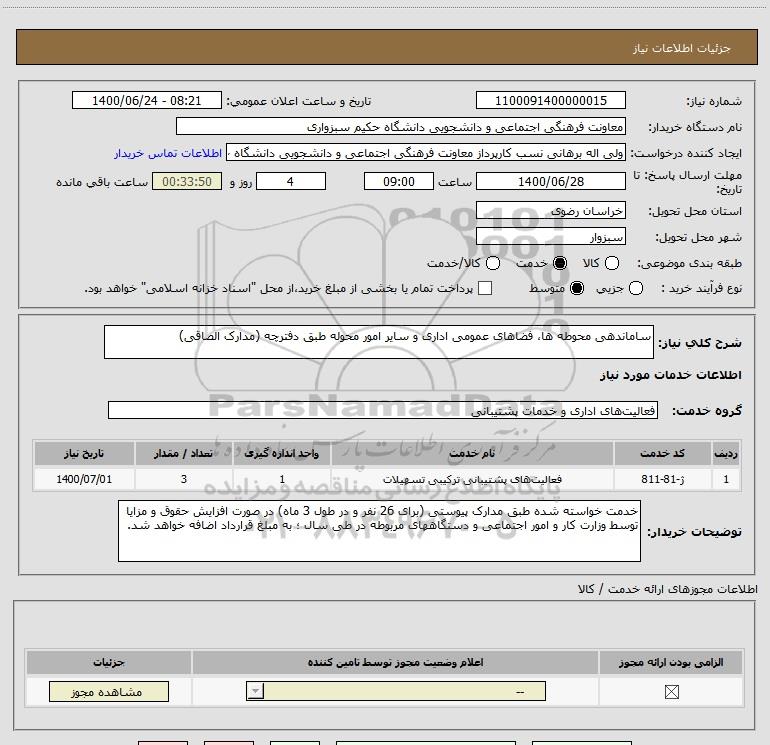Select the کالا/خدمت radio button

point(493,263)
